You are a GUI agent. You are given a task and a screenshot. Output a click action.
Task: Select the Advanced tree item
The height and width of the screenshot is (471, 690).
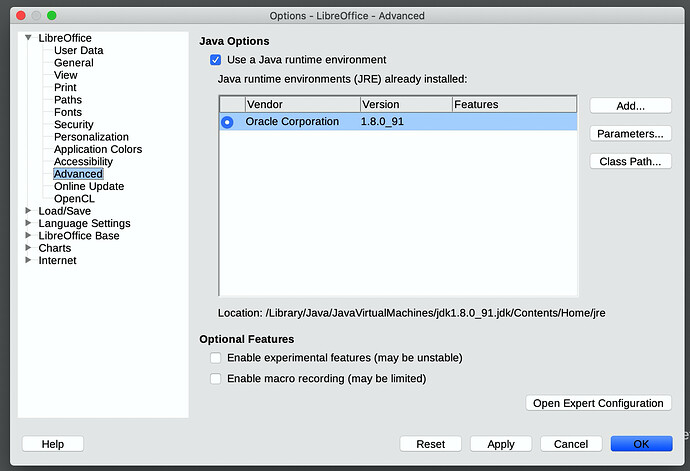78,174
